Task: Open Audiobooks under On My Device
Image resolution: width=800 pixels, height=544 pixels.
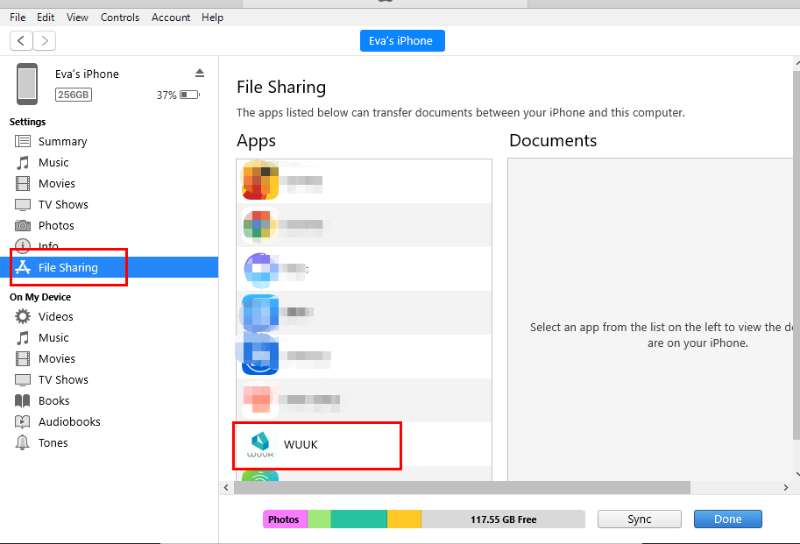Action: tap(69, 422)
